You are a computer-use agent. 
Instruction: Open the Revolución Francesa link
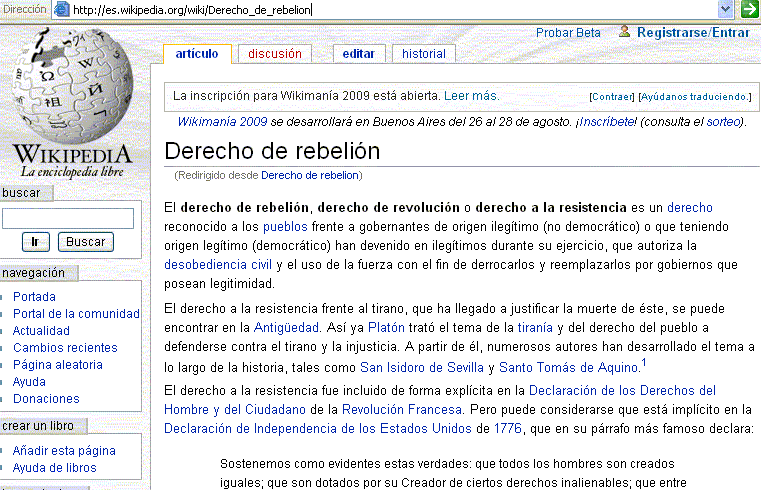tap(402, 409)
